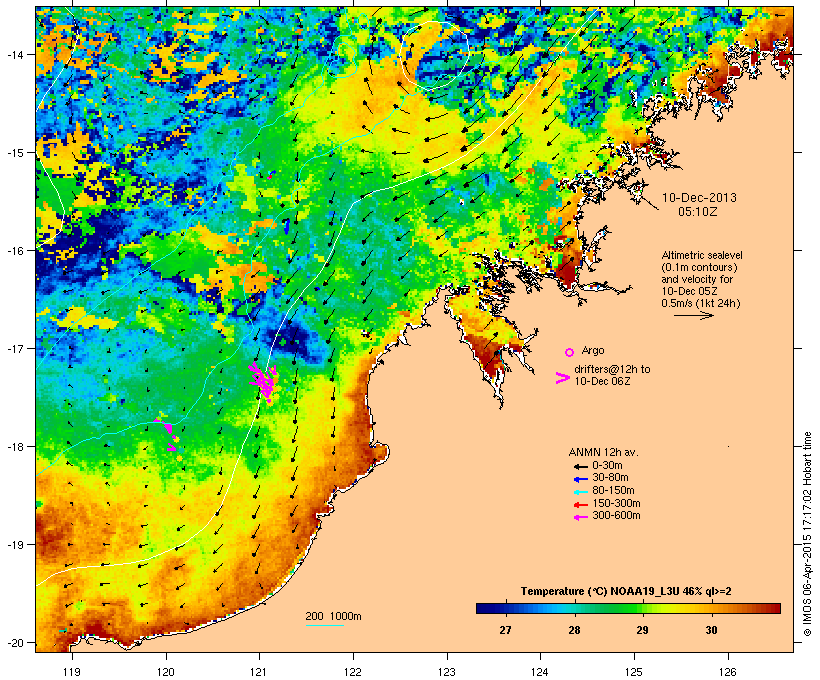820x680 pixels.
Task: Click the dark red end of color bar
Action: tap(776, 608)
